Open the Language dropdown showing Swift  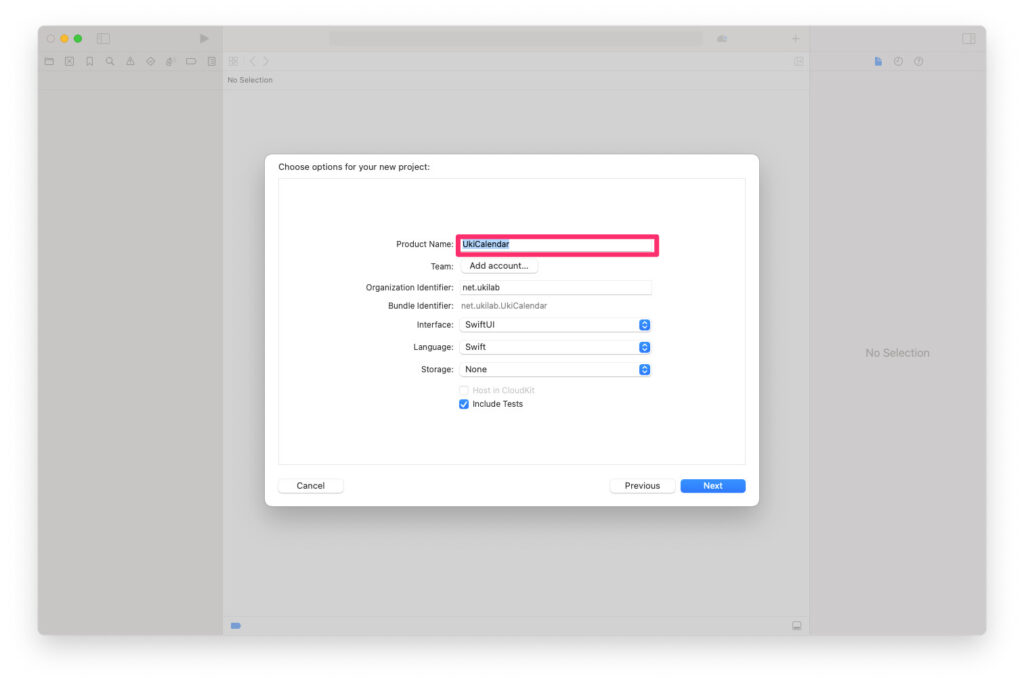click(555, 347)
